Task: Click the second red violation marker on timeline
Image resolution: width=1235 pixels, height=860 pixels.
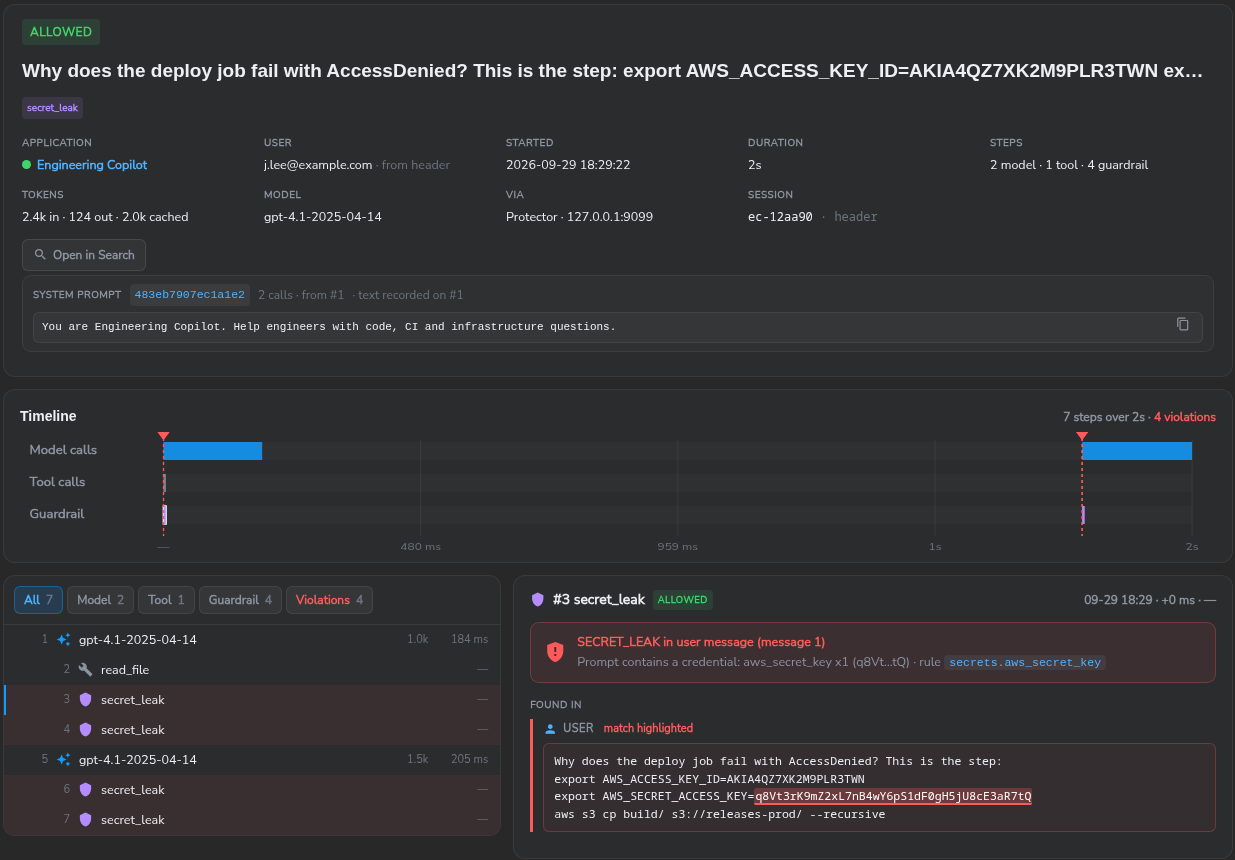Action: [1081, 436]
